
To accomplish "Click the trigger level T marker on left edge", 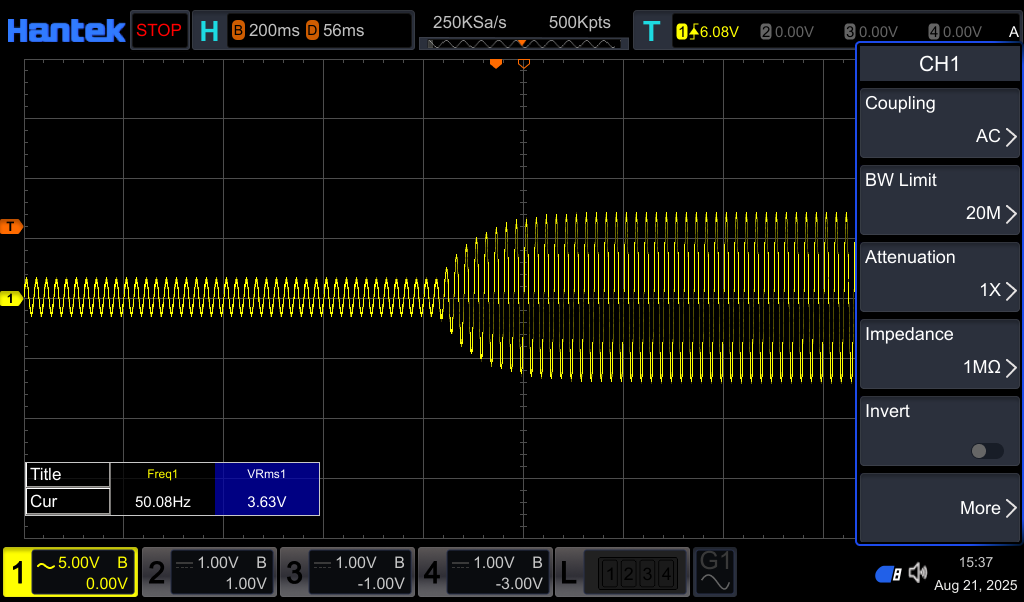I will (x=11, y=227).
